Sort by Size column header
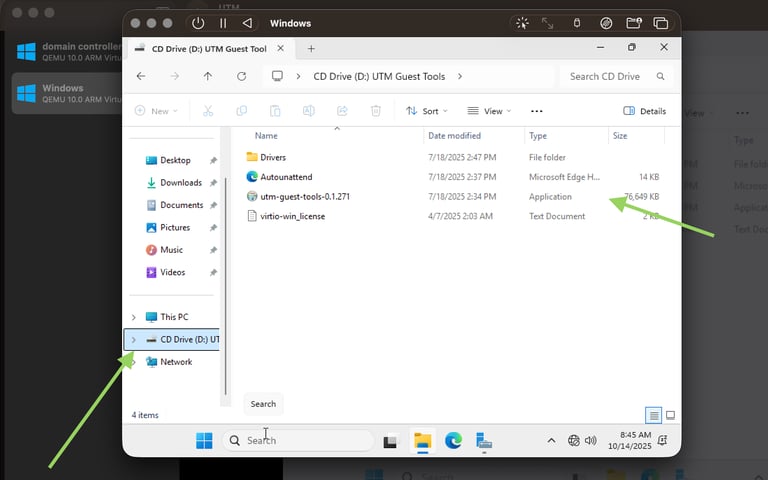The height and width of the screenshot is (480, 768). [x=620, y=136]
